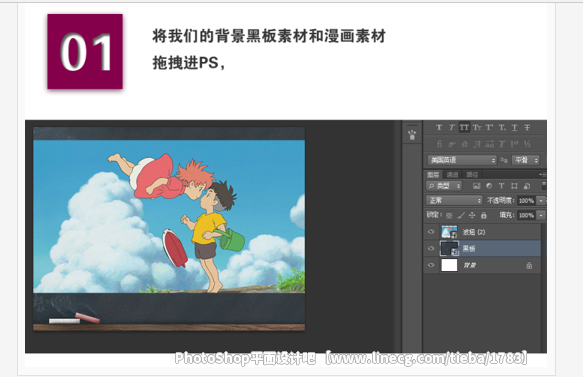This screenshot has width=583, height=377.
Task: Toggle the layer filter switch
Action: [544, 186]
